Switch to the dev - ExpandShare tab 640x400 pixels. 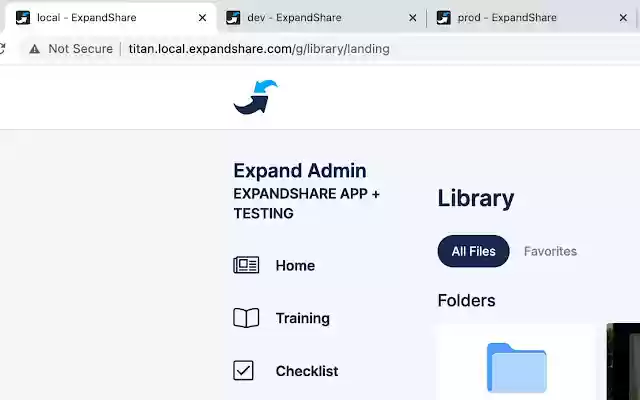[321, 18]
